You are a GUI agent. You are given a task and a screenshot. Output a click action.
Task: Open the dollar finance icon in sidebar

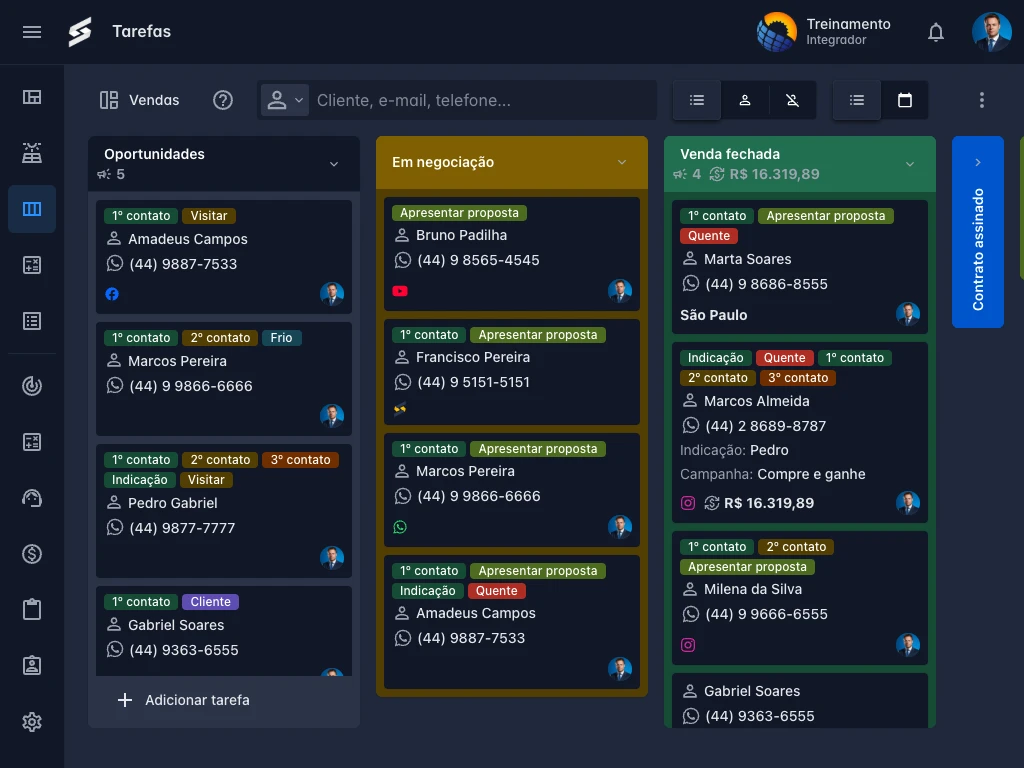point(32,554)
